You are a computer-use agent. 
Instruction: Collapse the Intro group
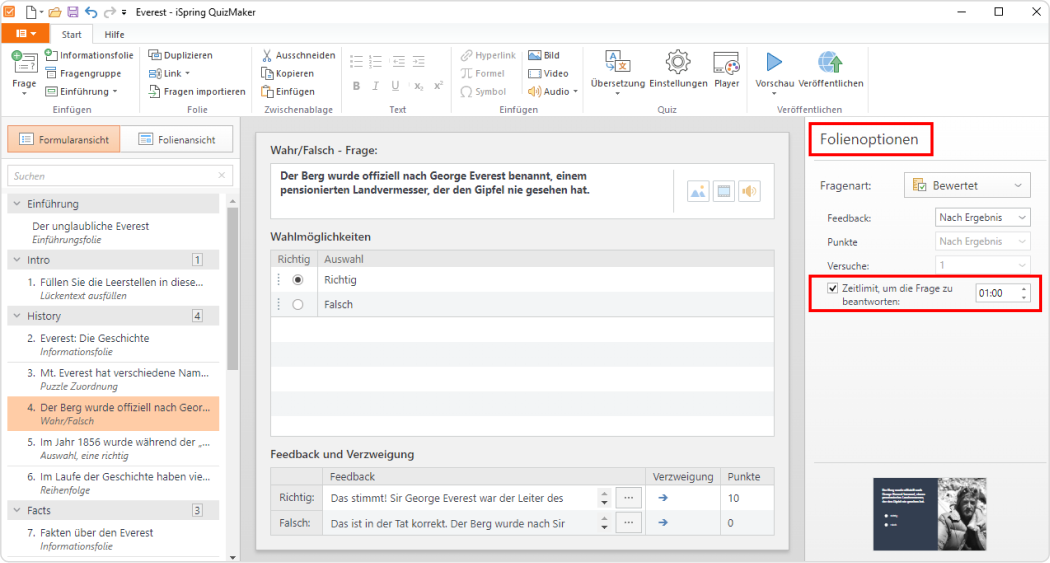(17, 260)
